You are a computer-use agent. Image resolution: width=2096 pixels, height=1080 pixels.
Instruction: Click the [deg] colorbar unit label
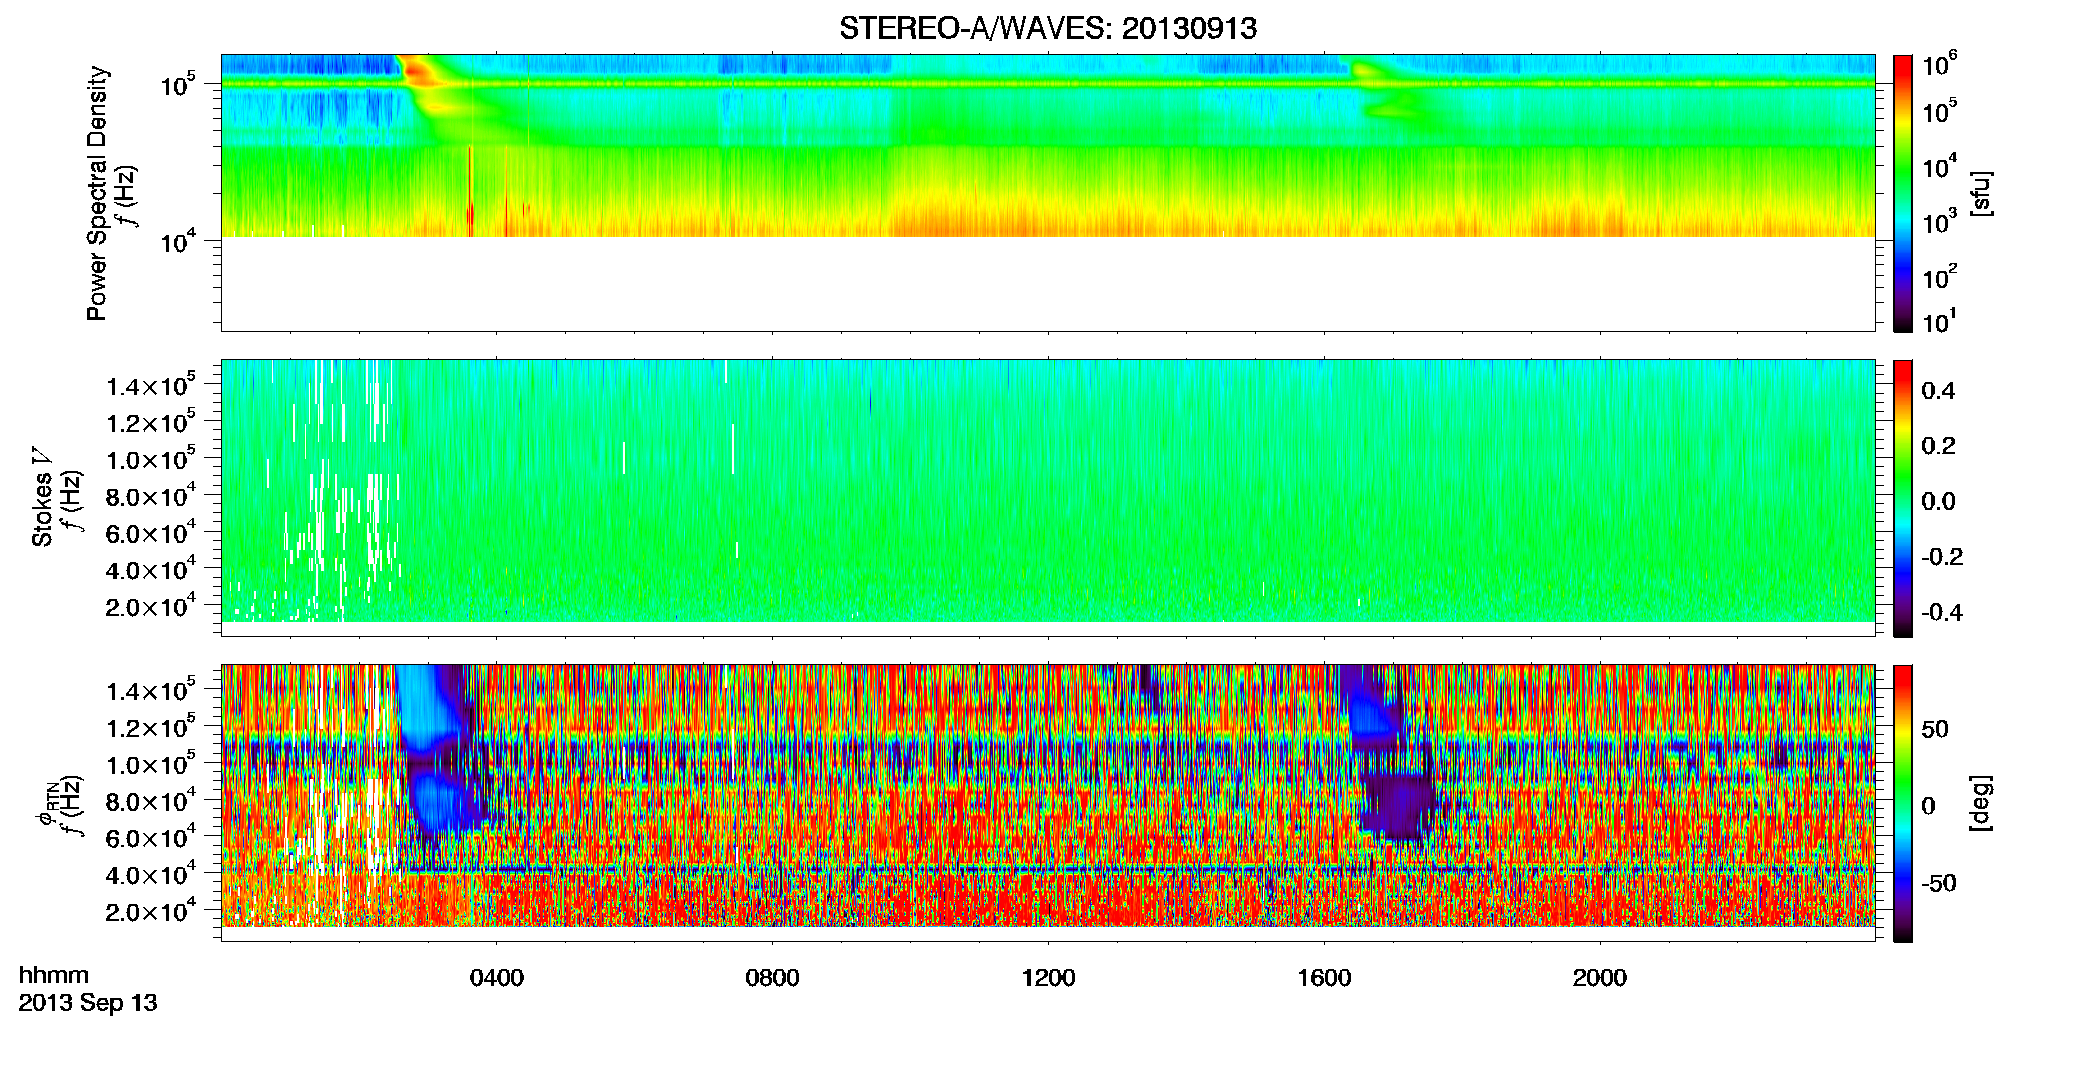[x=1982, y=803]
